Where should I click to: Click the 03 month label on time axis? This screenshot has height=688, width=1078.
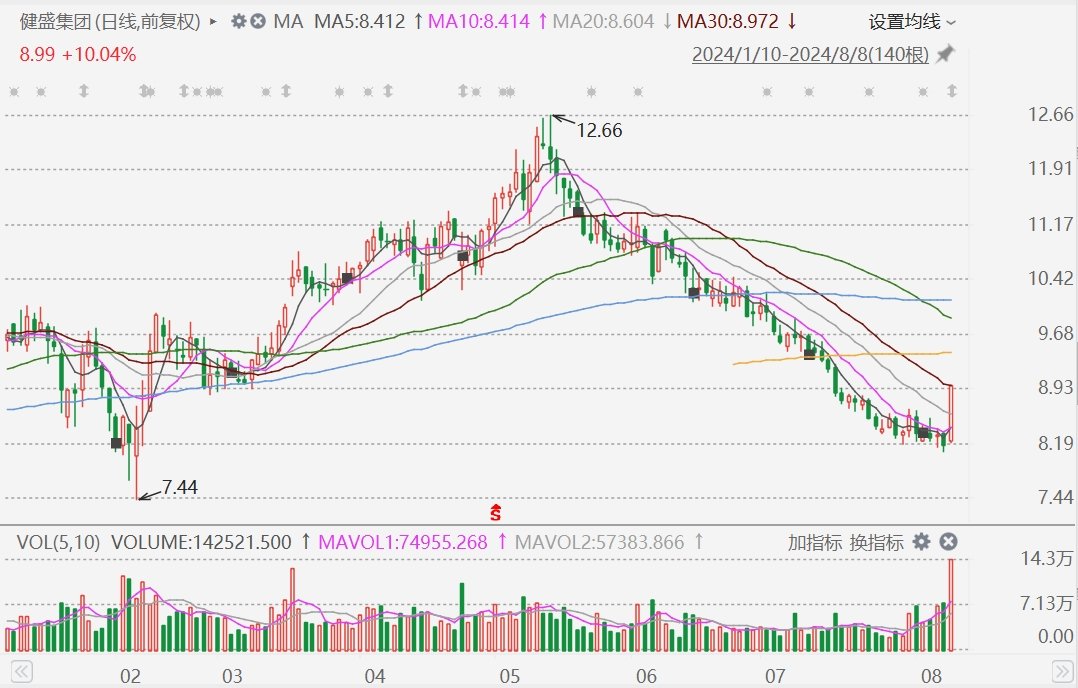[232, 676]
